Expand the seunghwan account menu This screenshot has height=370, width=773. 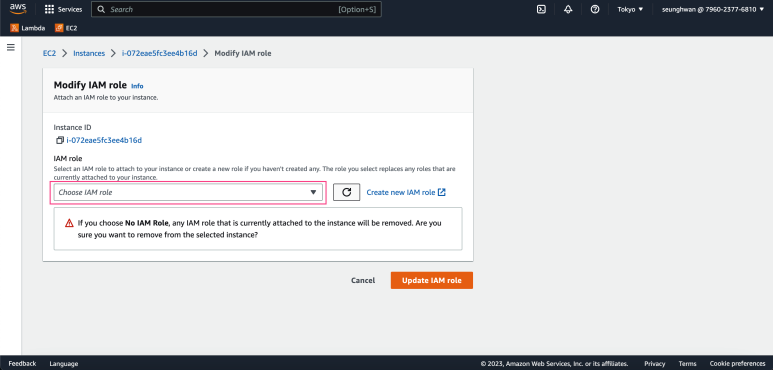point(712,9)
